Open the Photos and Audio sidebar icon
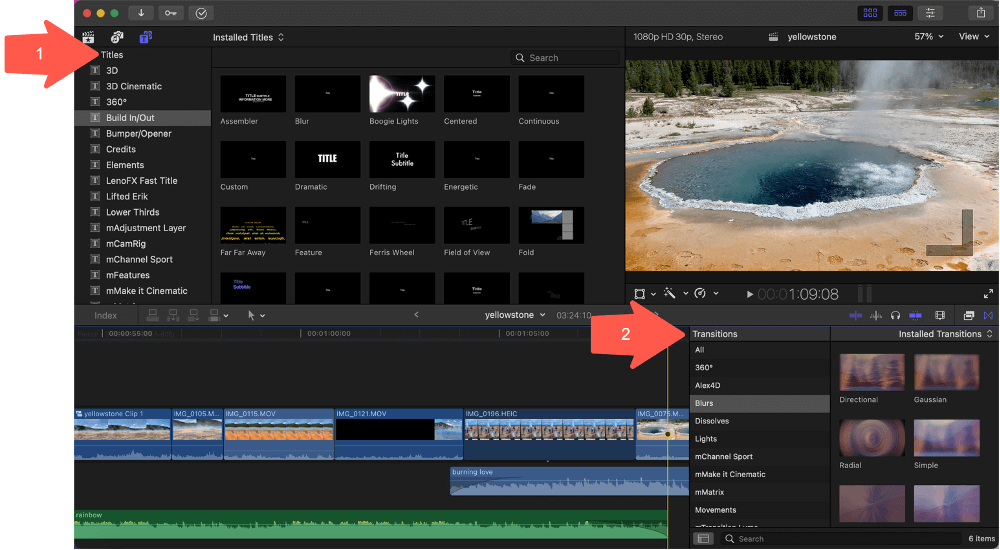Viewport: 1000px width, 550px height. tap(117, 37)
